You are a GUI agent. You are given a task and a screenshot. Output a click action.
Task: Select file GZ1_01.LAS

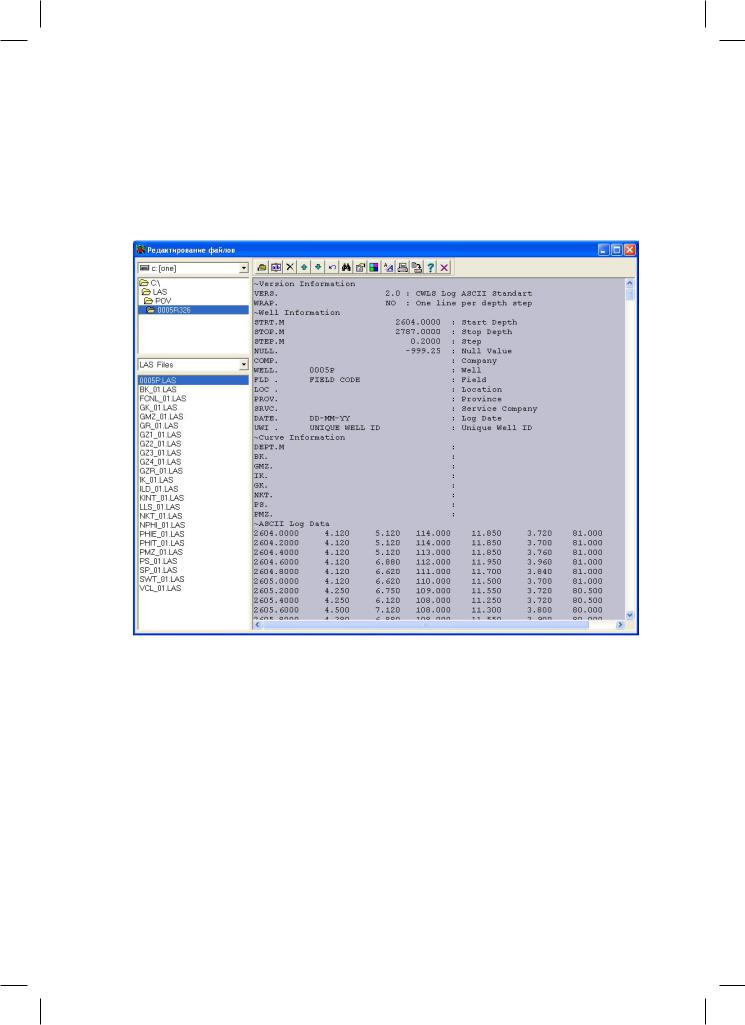coord(160,435)
